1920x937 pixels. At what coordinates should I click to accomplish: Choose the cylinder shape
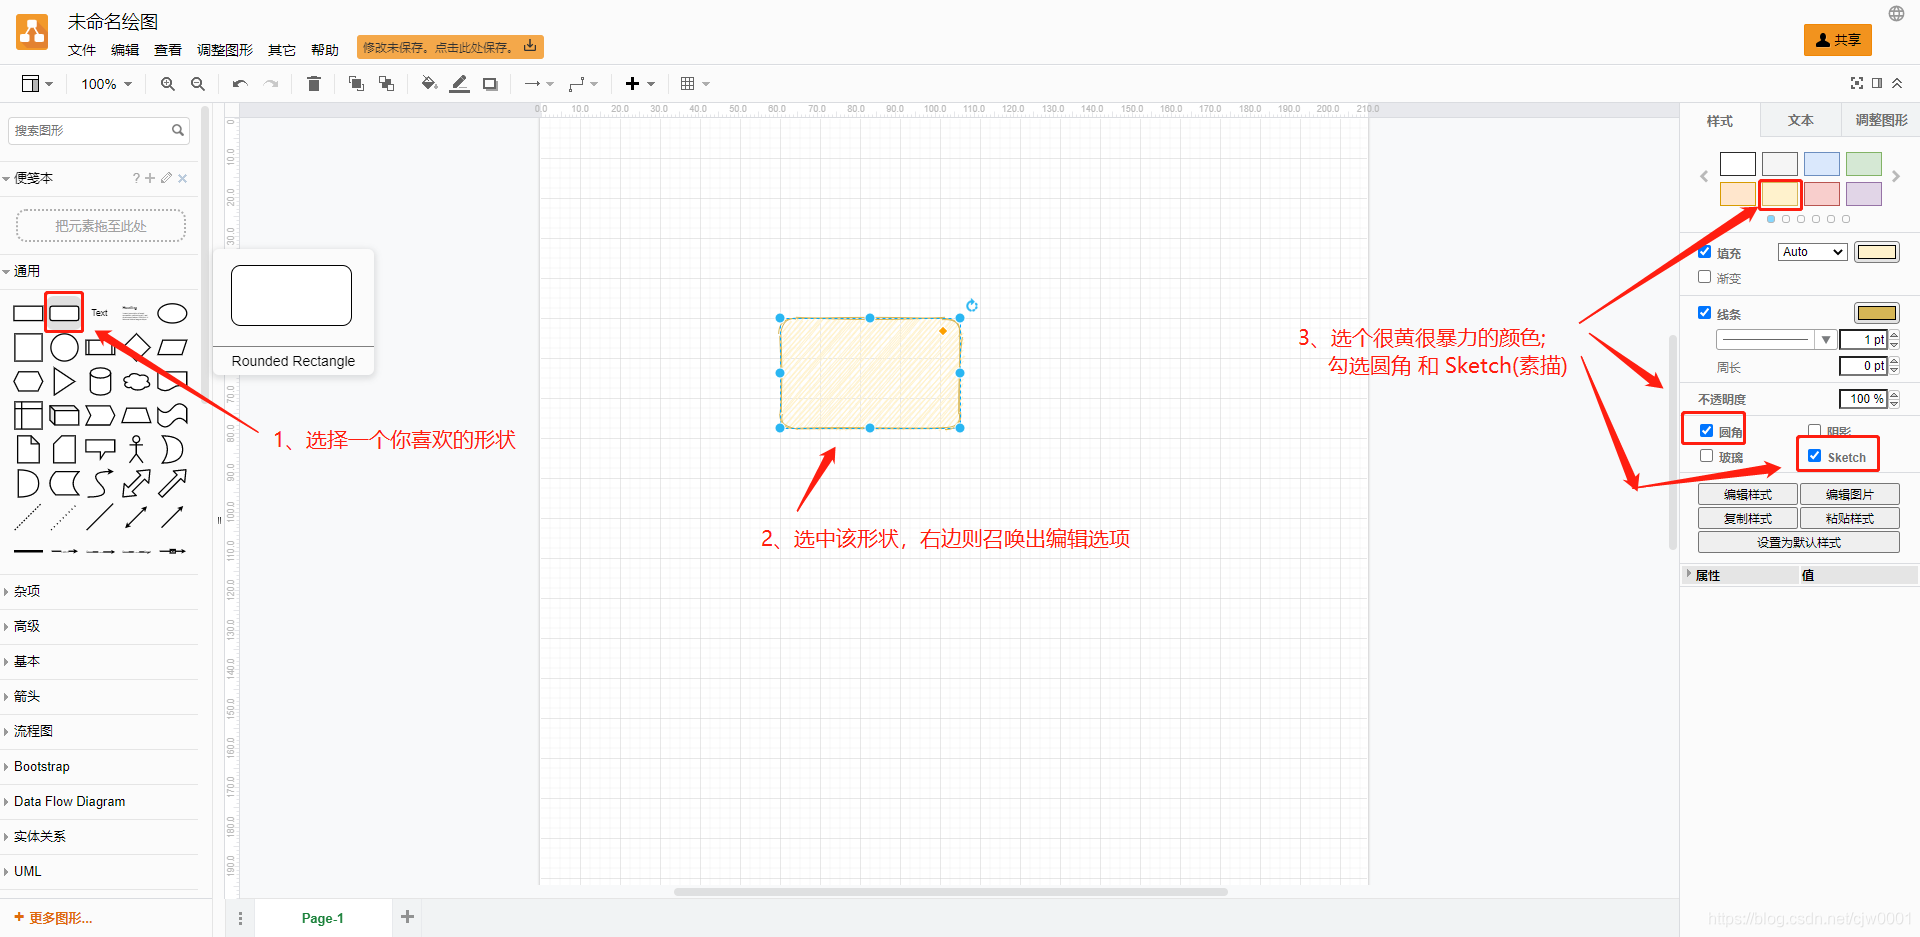click(100, 381)
